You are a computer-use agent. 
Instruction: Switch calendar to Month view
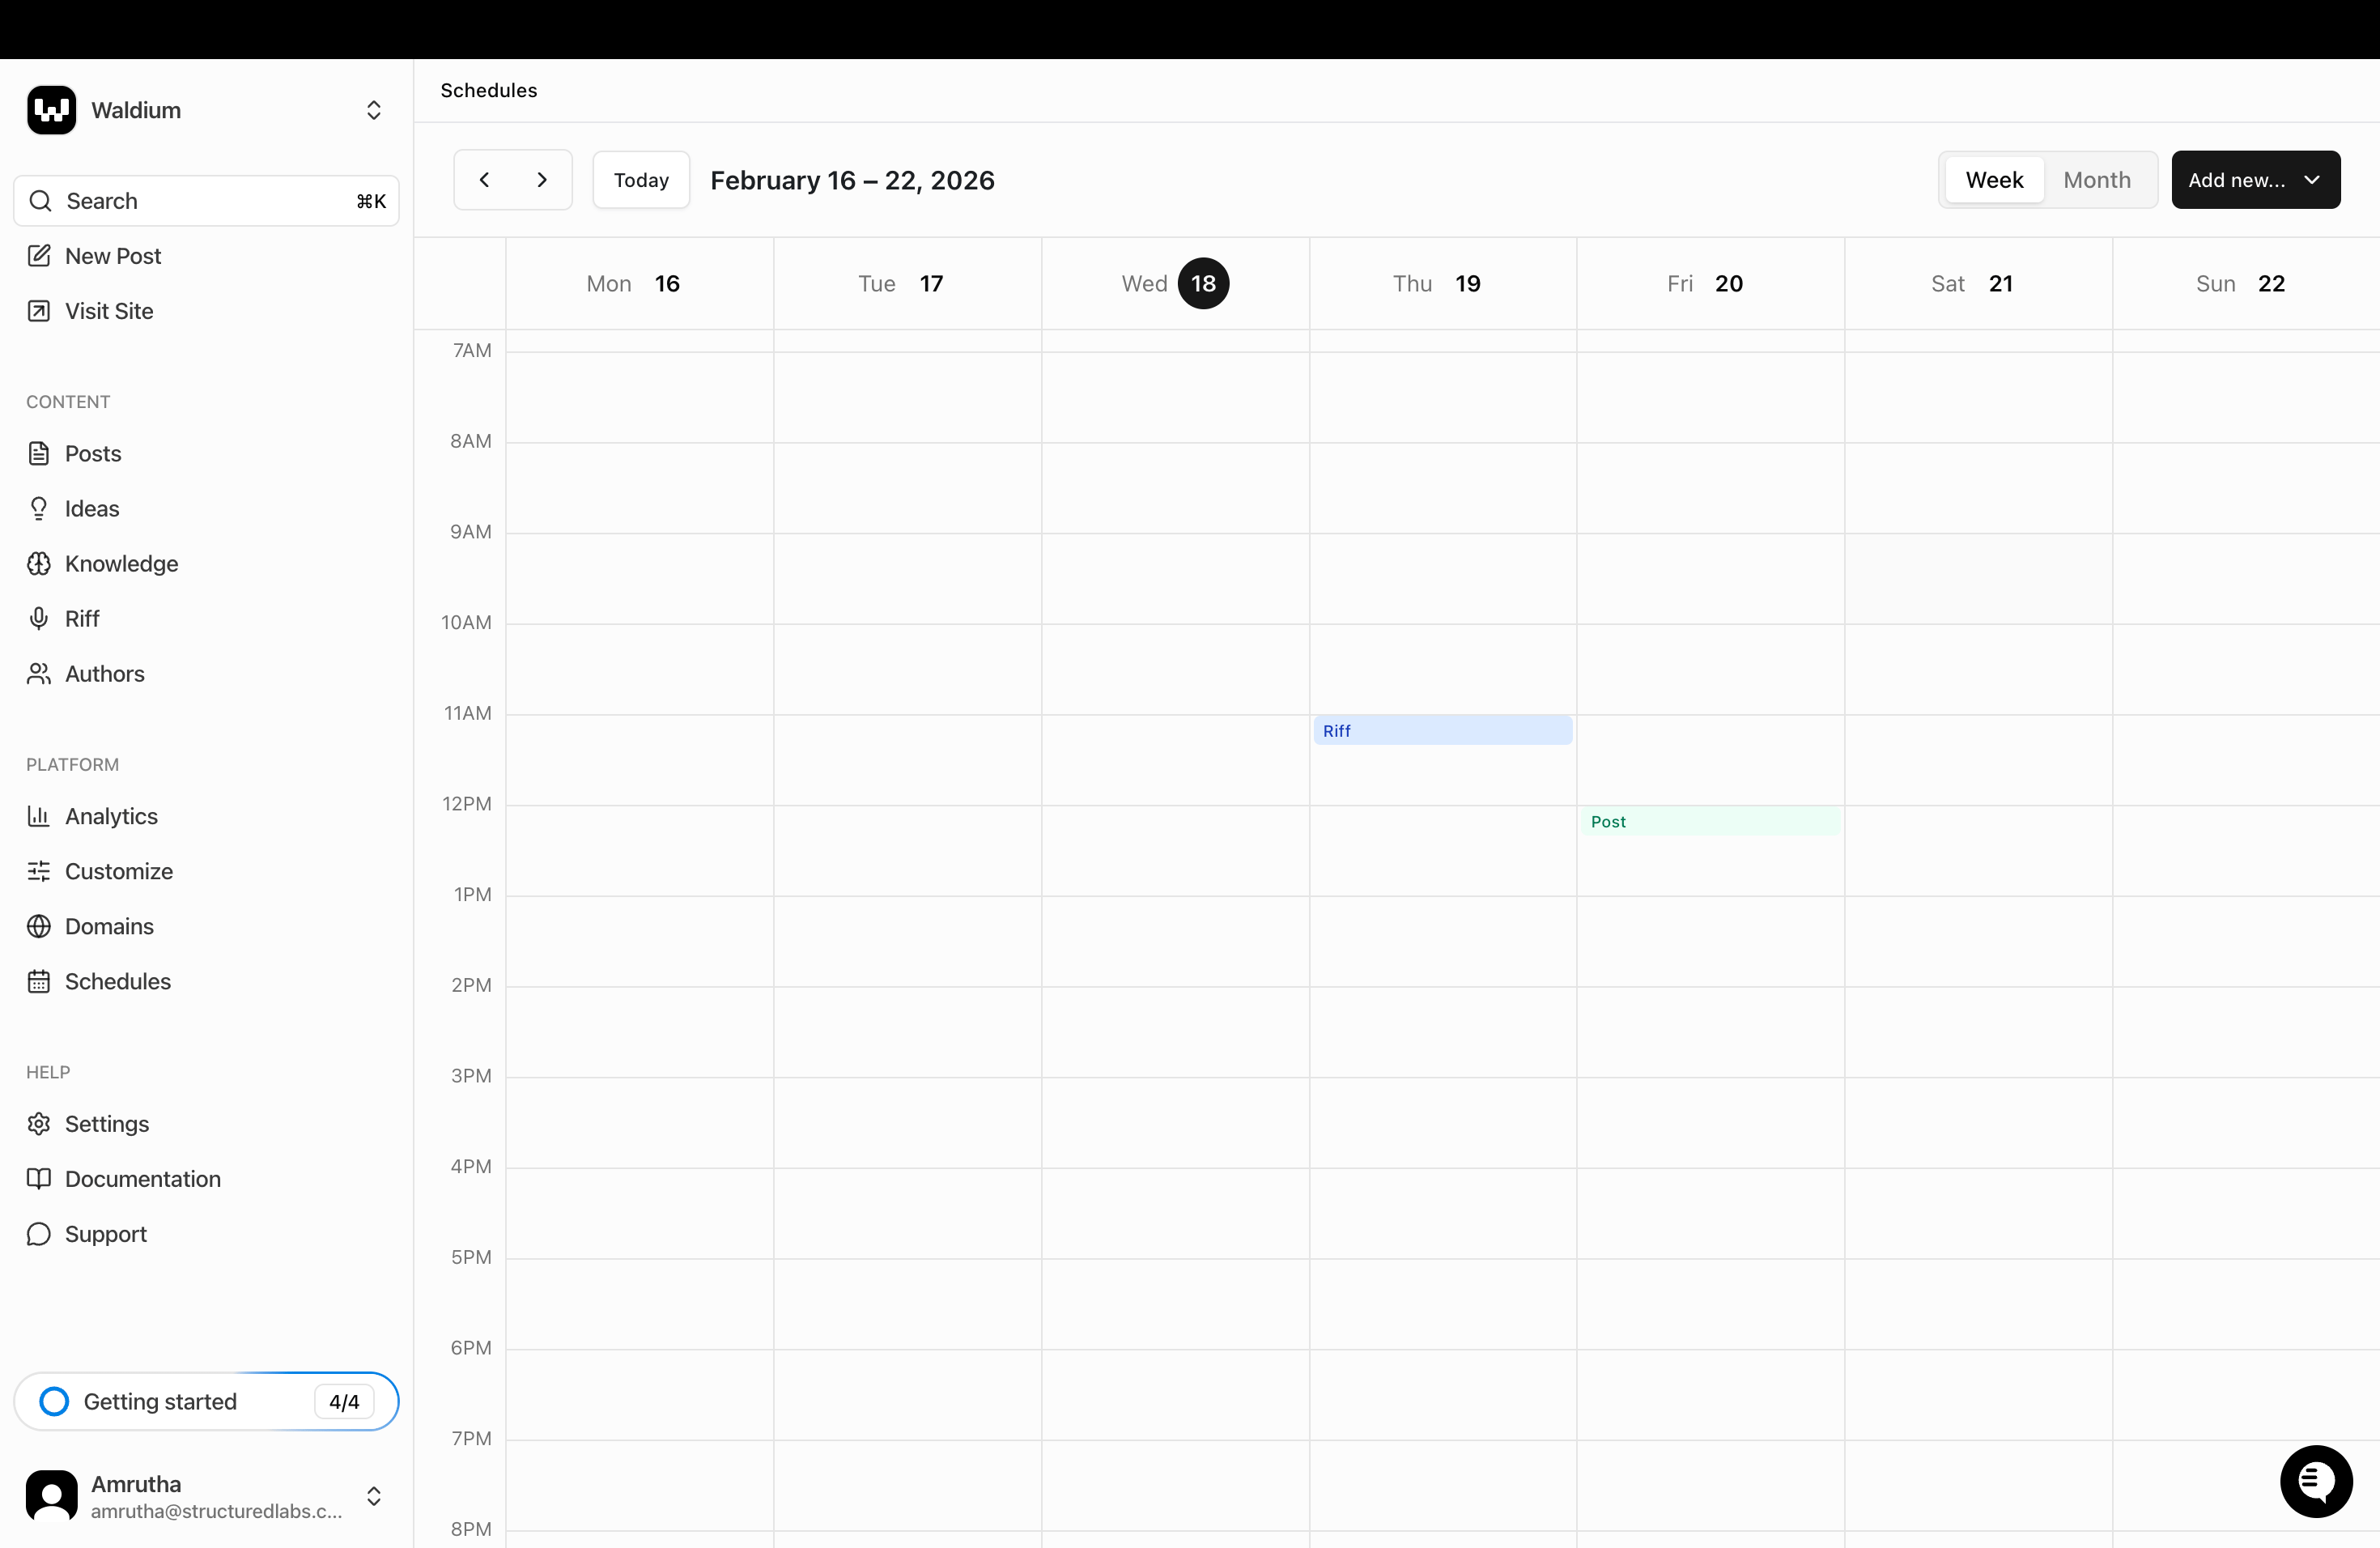click(2096, 180)
